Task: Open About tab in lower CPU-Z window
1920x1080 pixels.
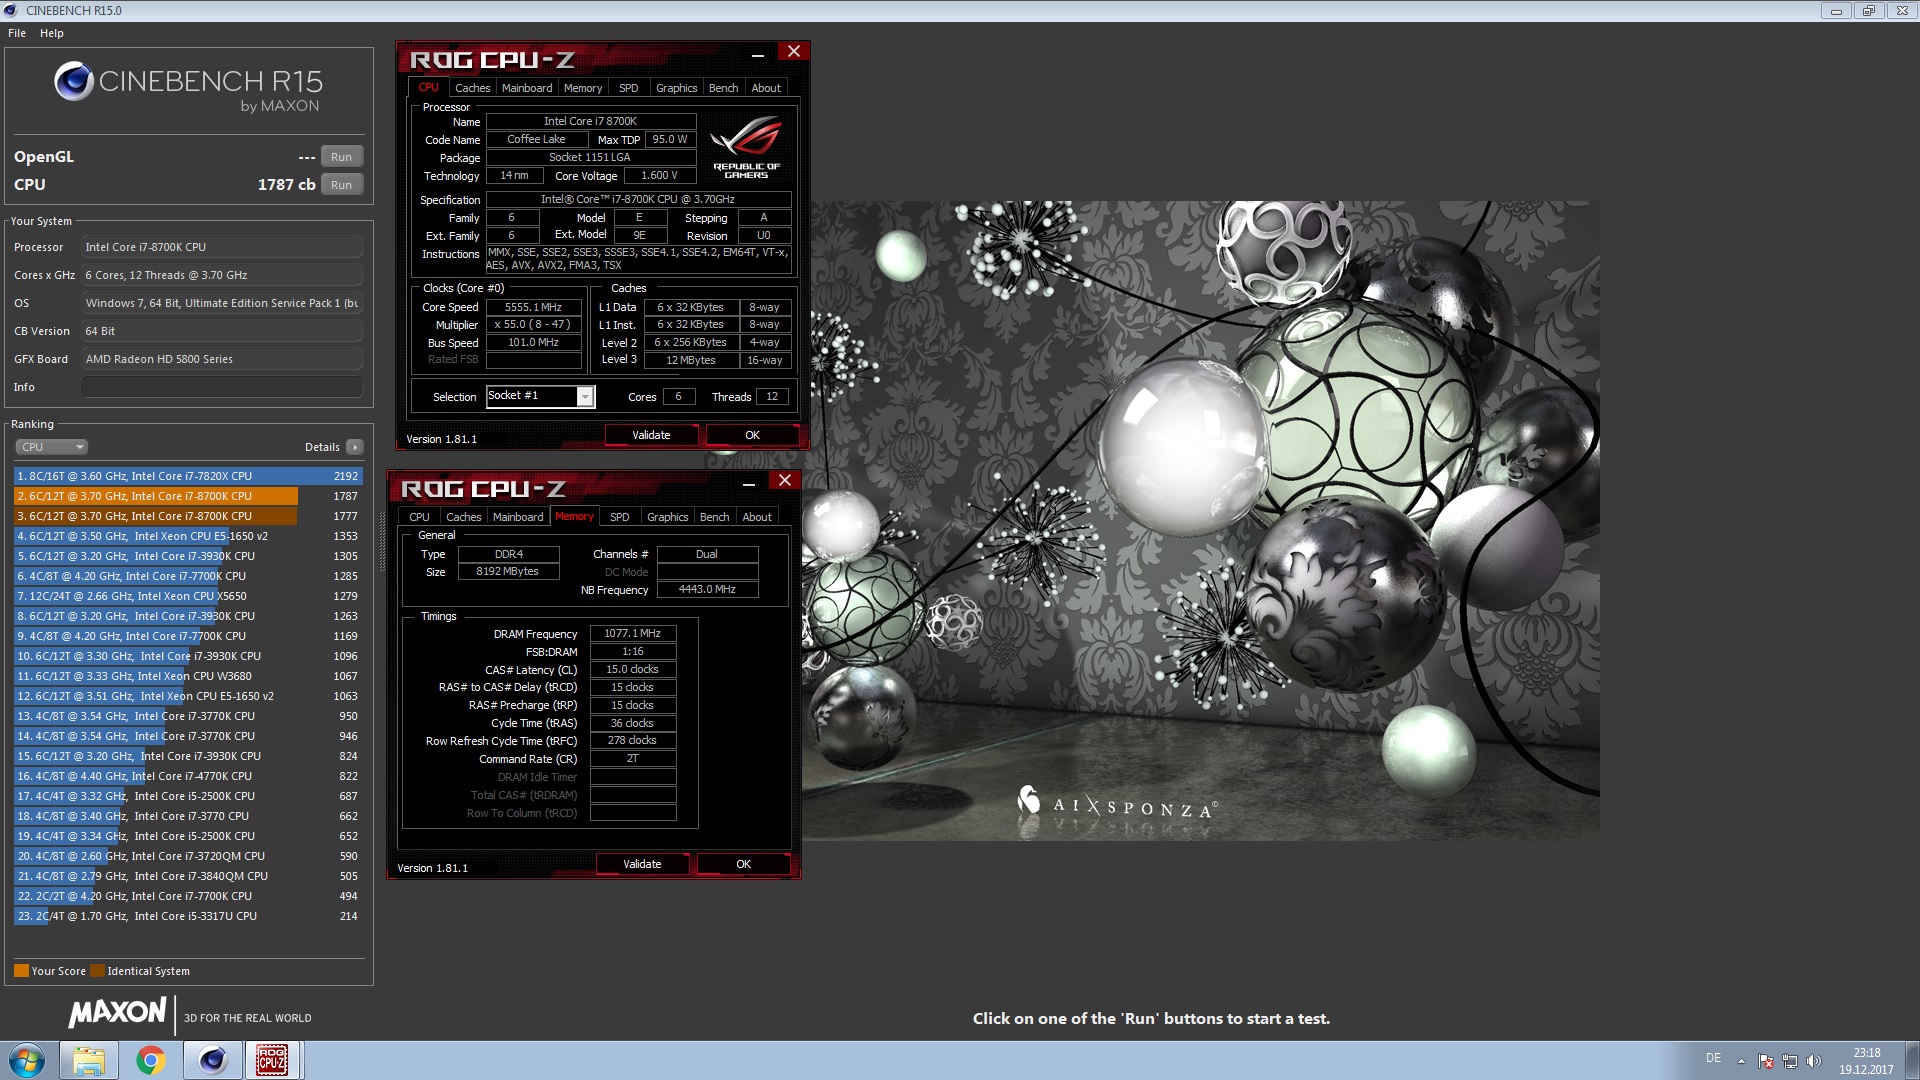Action: click(x=757, y=517)
